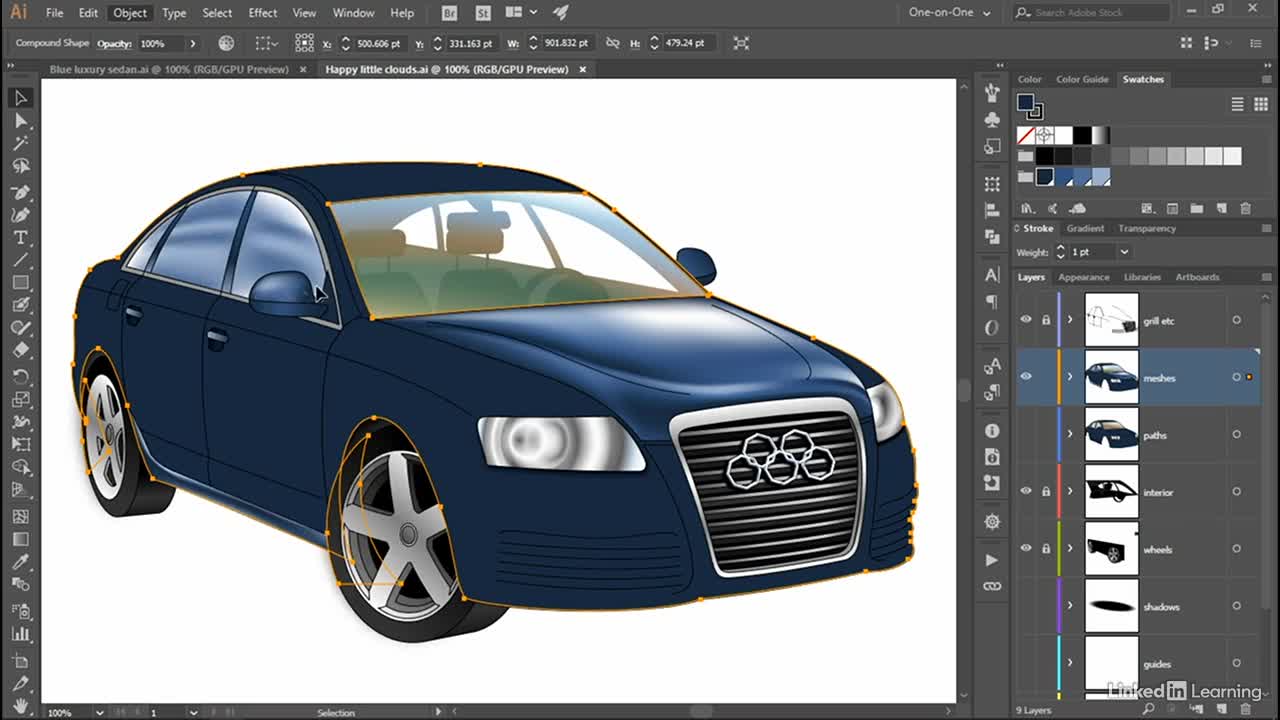This screenshot has width=1280, height=720.
Task: Click the Opacity label link
Action: (x=115, y=44)
